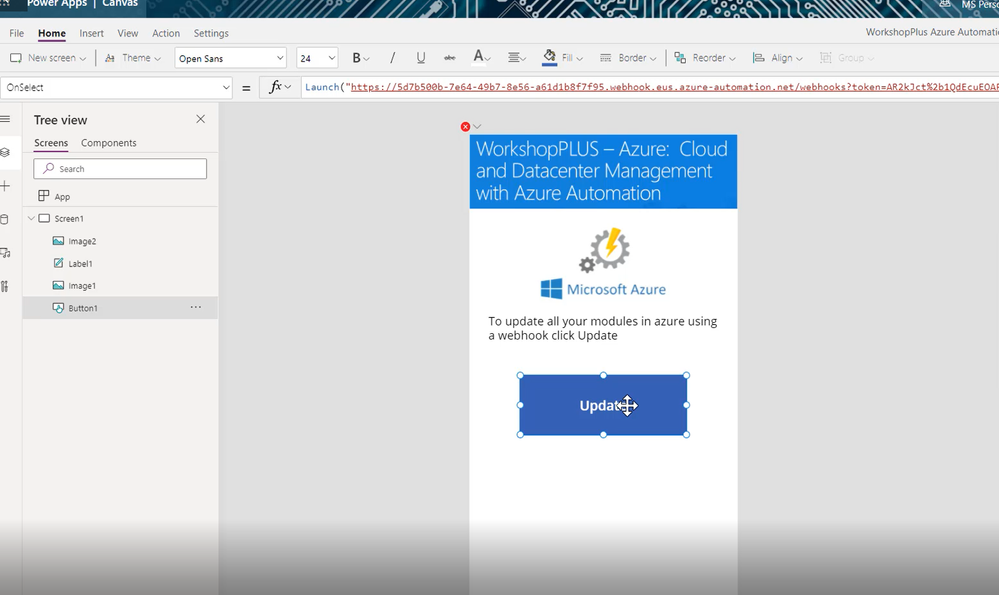Toggle italic formatting
This screenshot has height=595, width=999.
click(392, 58)
